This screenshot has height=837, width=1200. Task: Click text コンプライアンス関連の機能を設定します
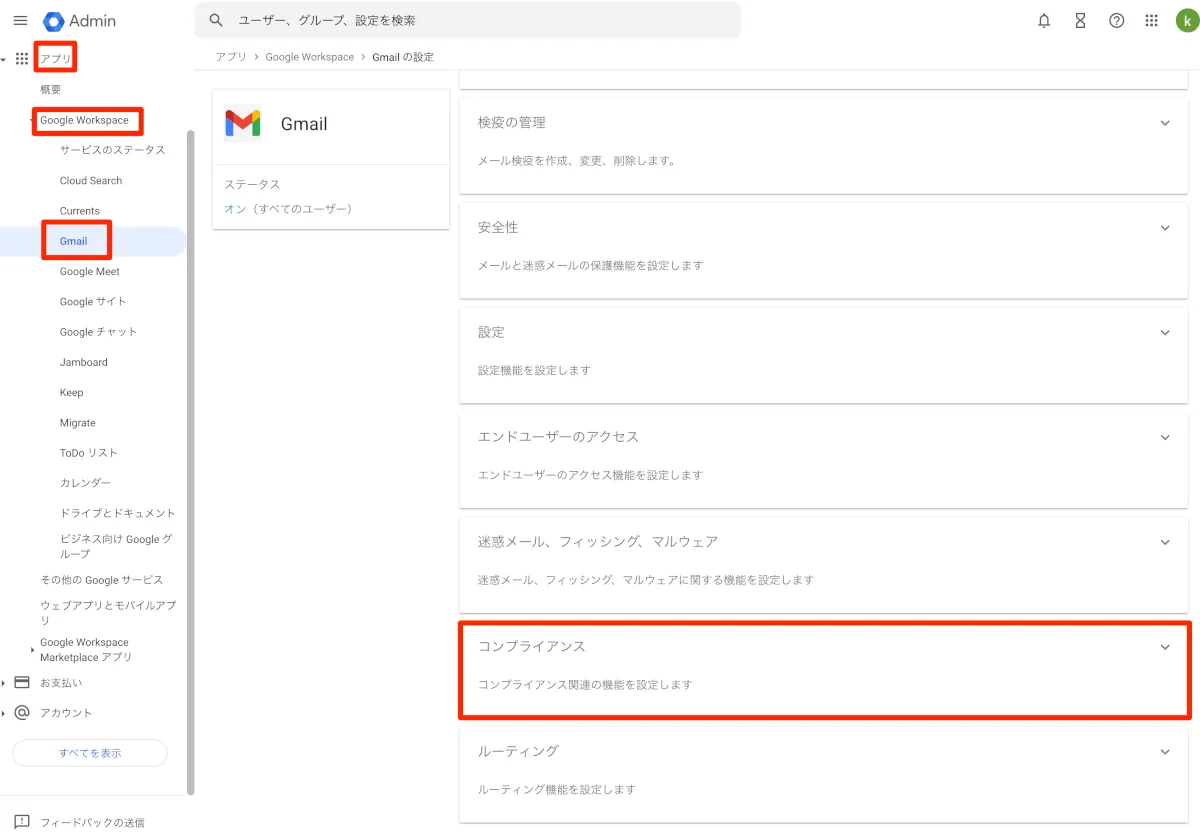[x=585, y=685]
